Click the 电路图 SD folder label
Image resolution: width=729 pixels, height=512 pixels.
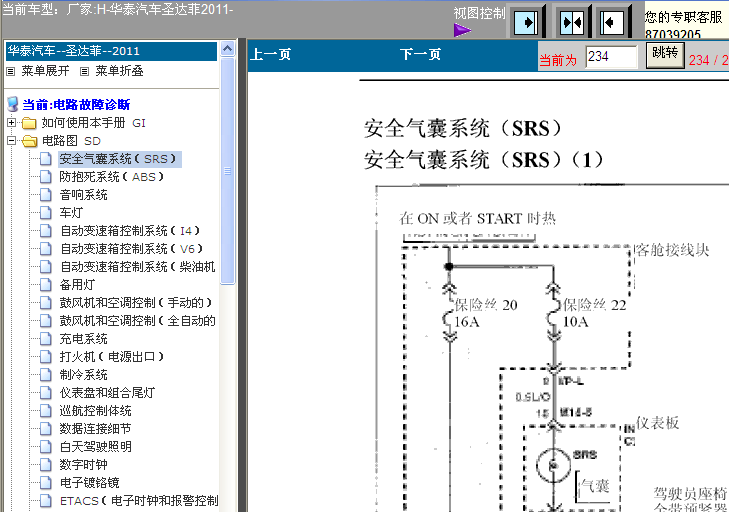[71, 141]
